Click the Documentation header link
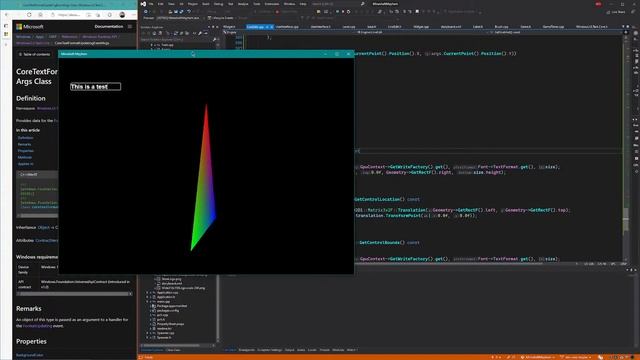Viewport: 640px width, 360px height. tap(109, 27)
